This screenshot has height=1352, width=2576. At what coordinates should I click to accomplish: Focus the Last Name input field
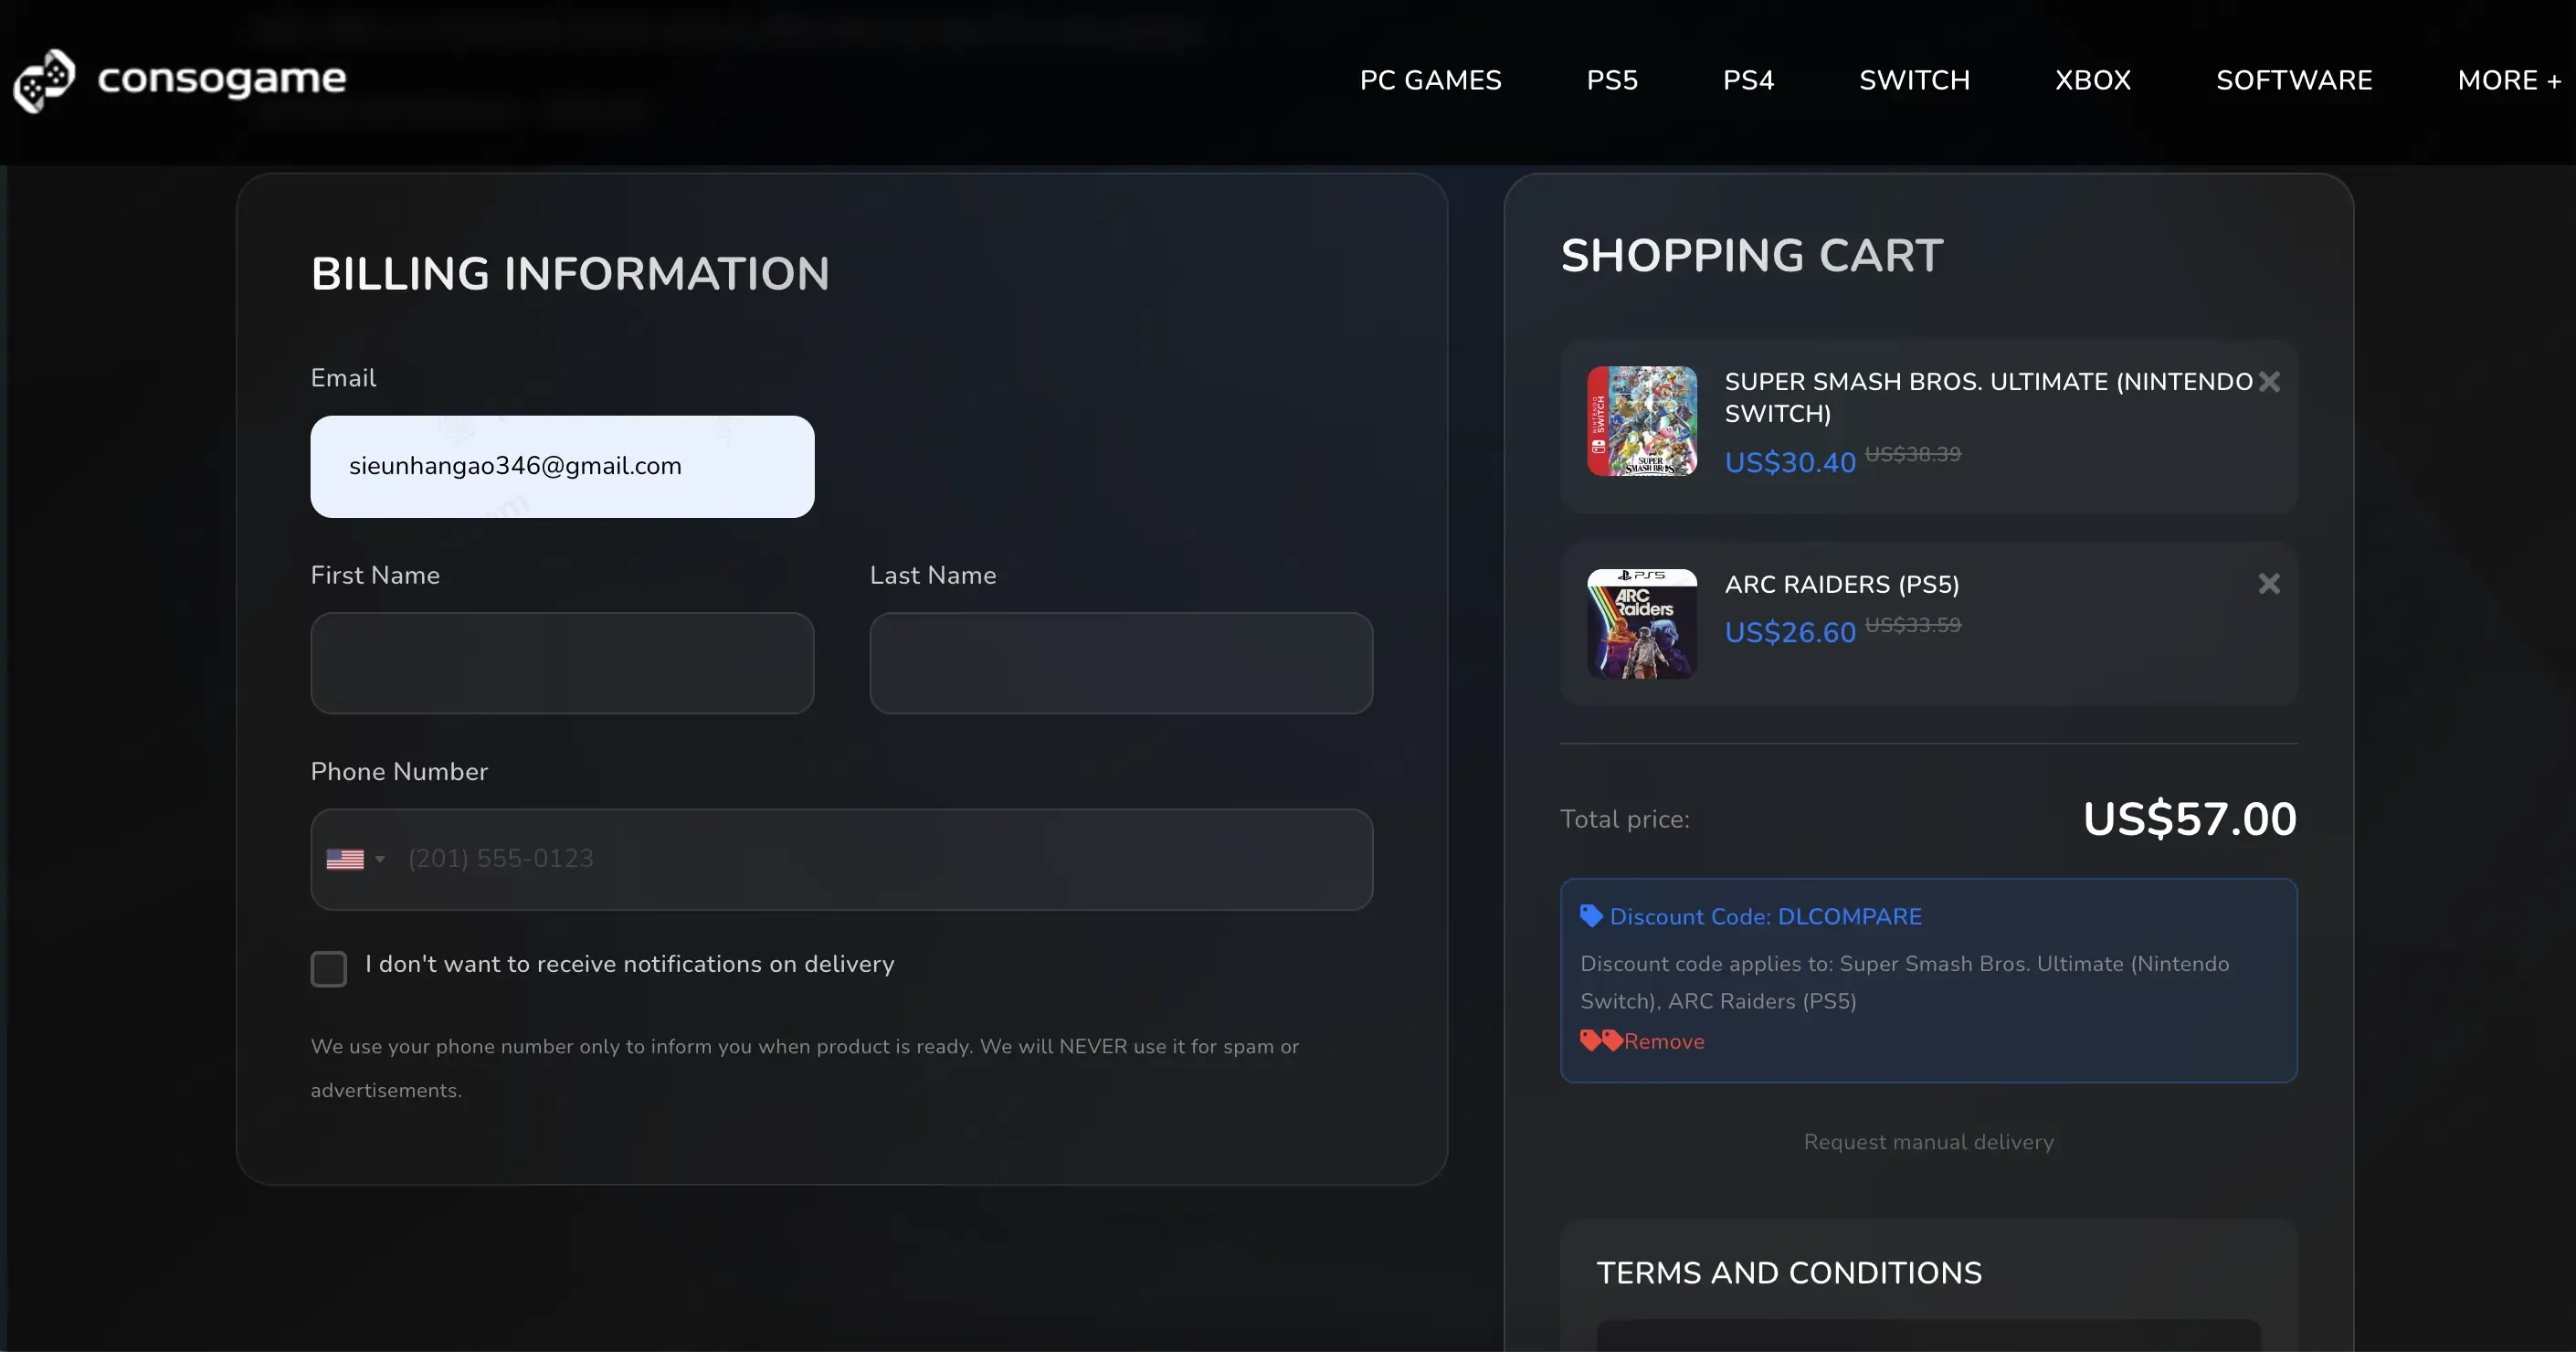[1121, 663]
